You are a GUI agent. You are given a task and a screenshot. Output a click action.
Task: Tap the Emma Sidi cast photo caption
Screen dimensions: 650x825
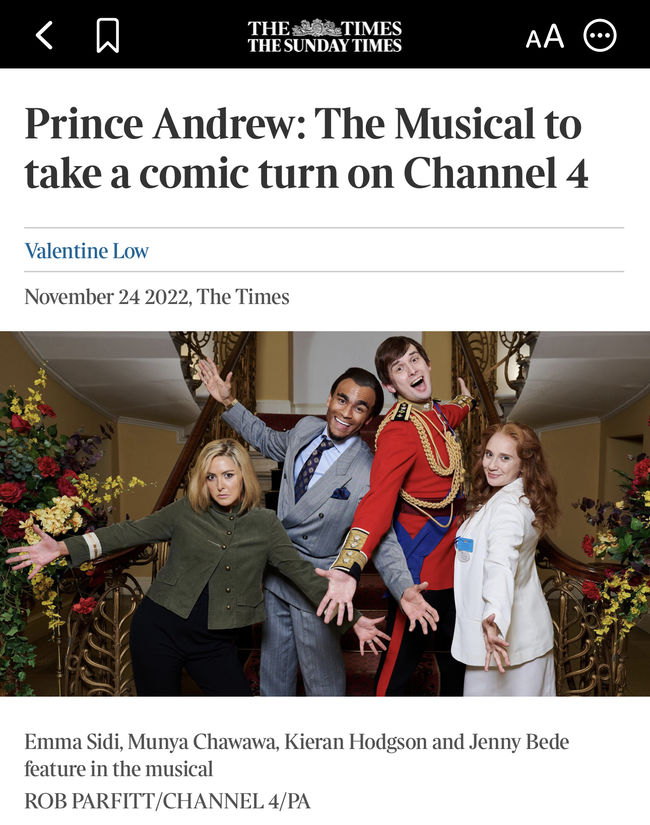pyautogui.click(x=297, y=755)
